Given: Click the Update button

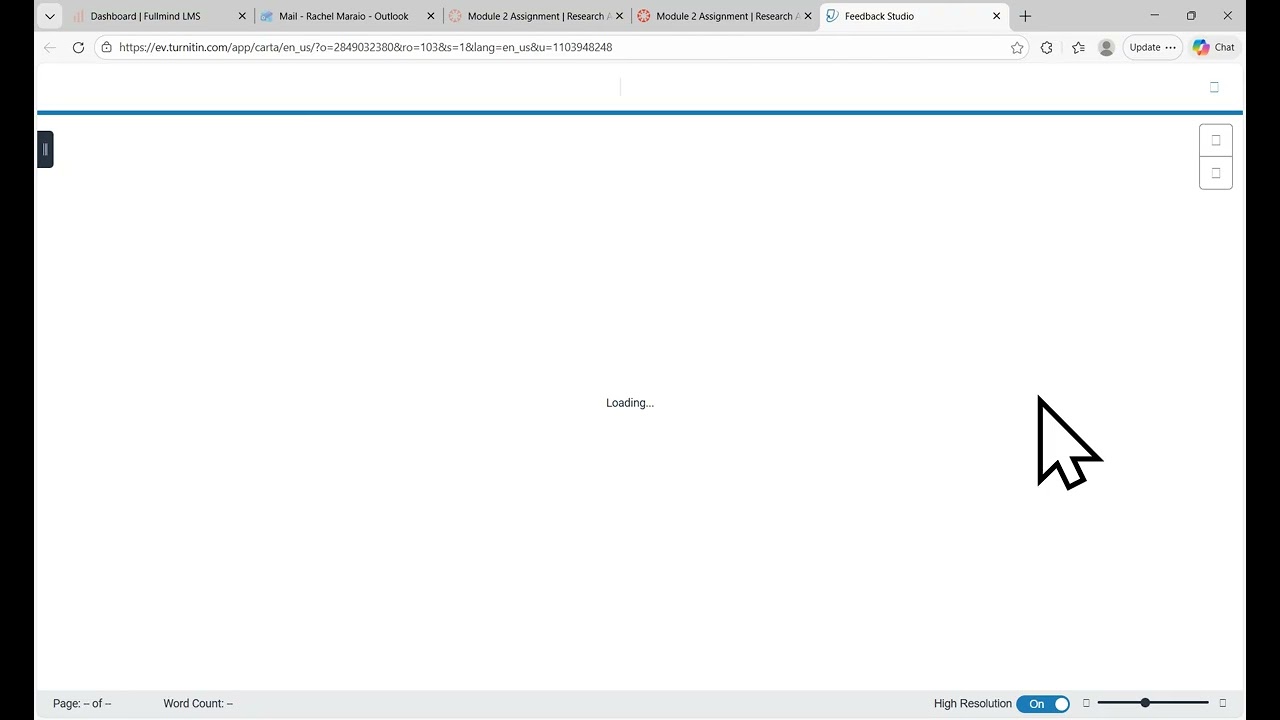Looking at the screenshot, I should pyautogui.click(x=1152, y=47).
